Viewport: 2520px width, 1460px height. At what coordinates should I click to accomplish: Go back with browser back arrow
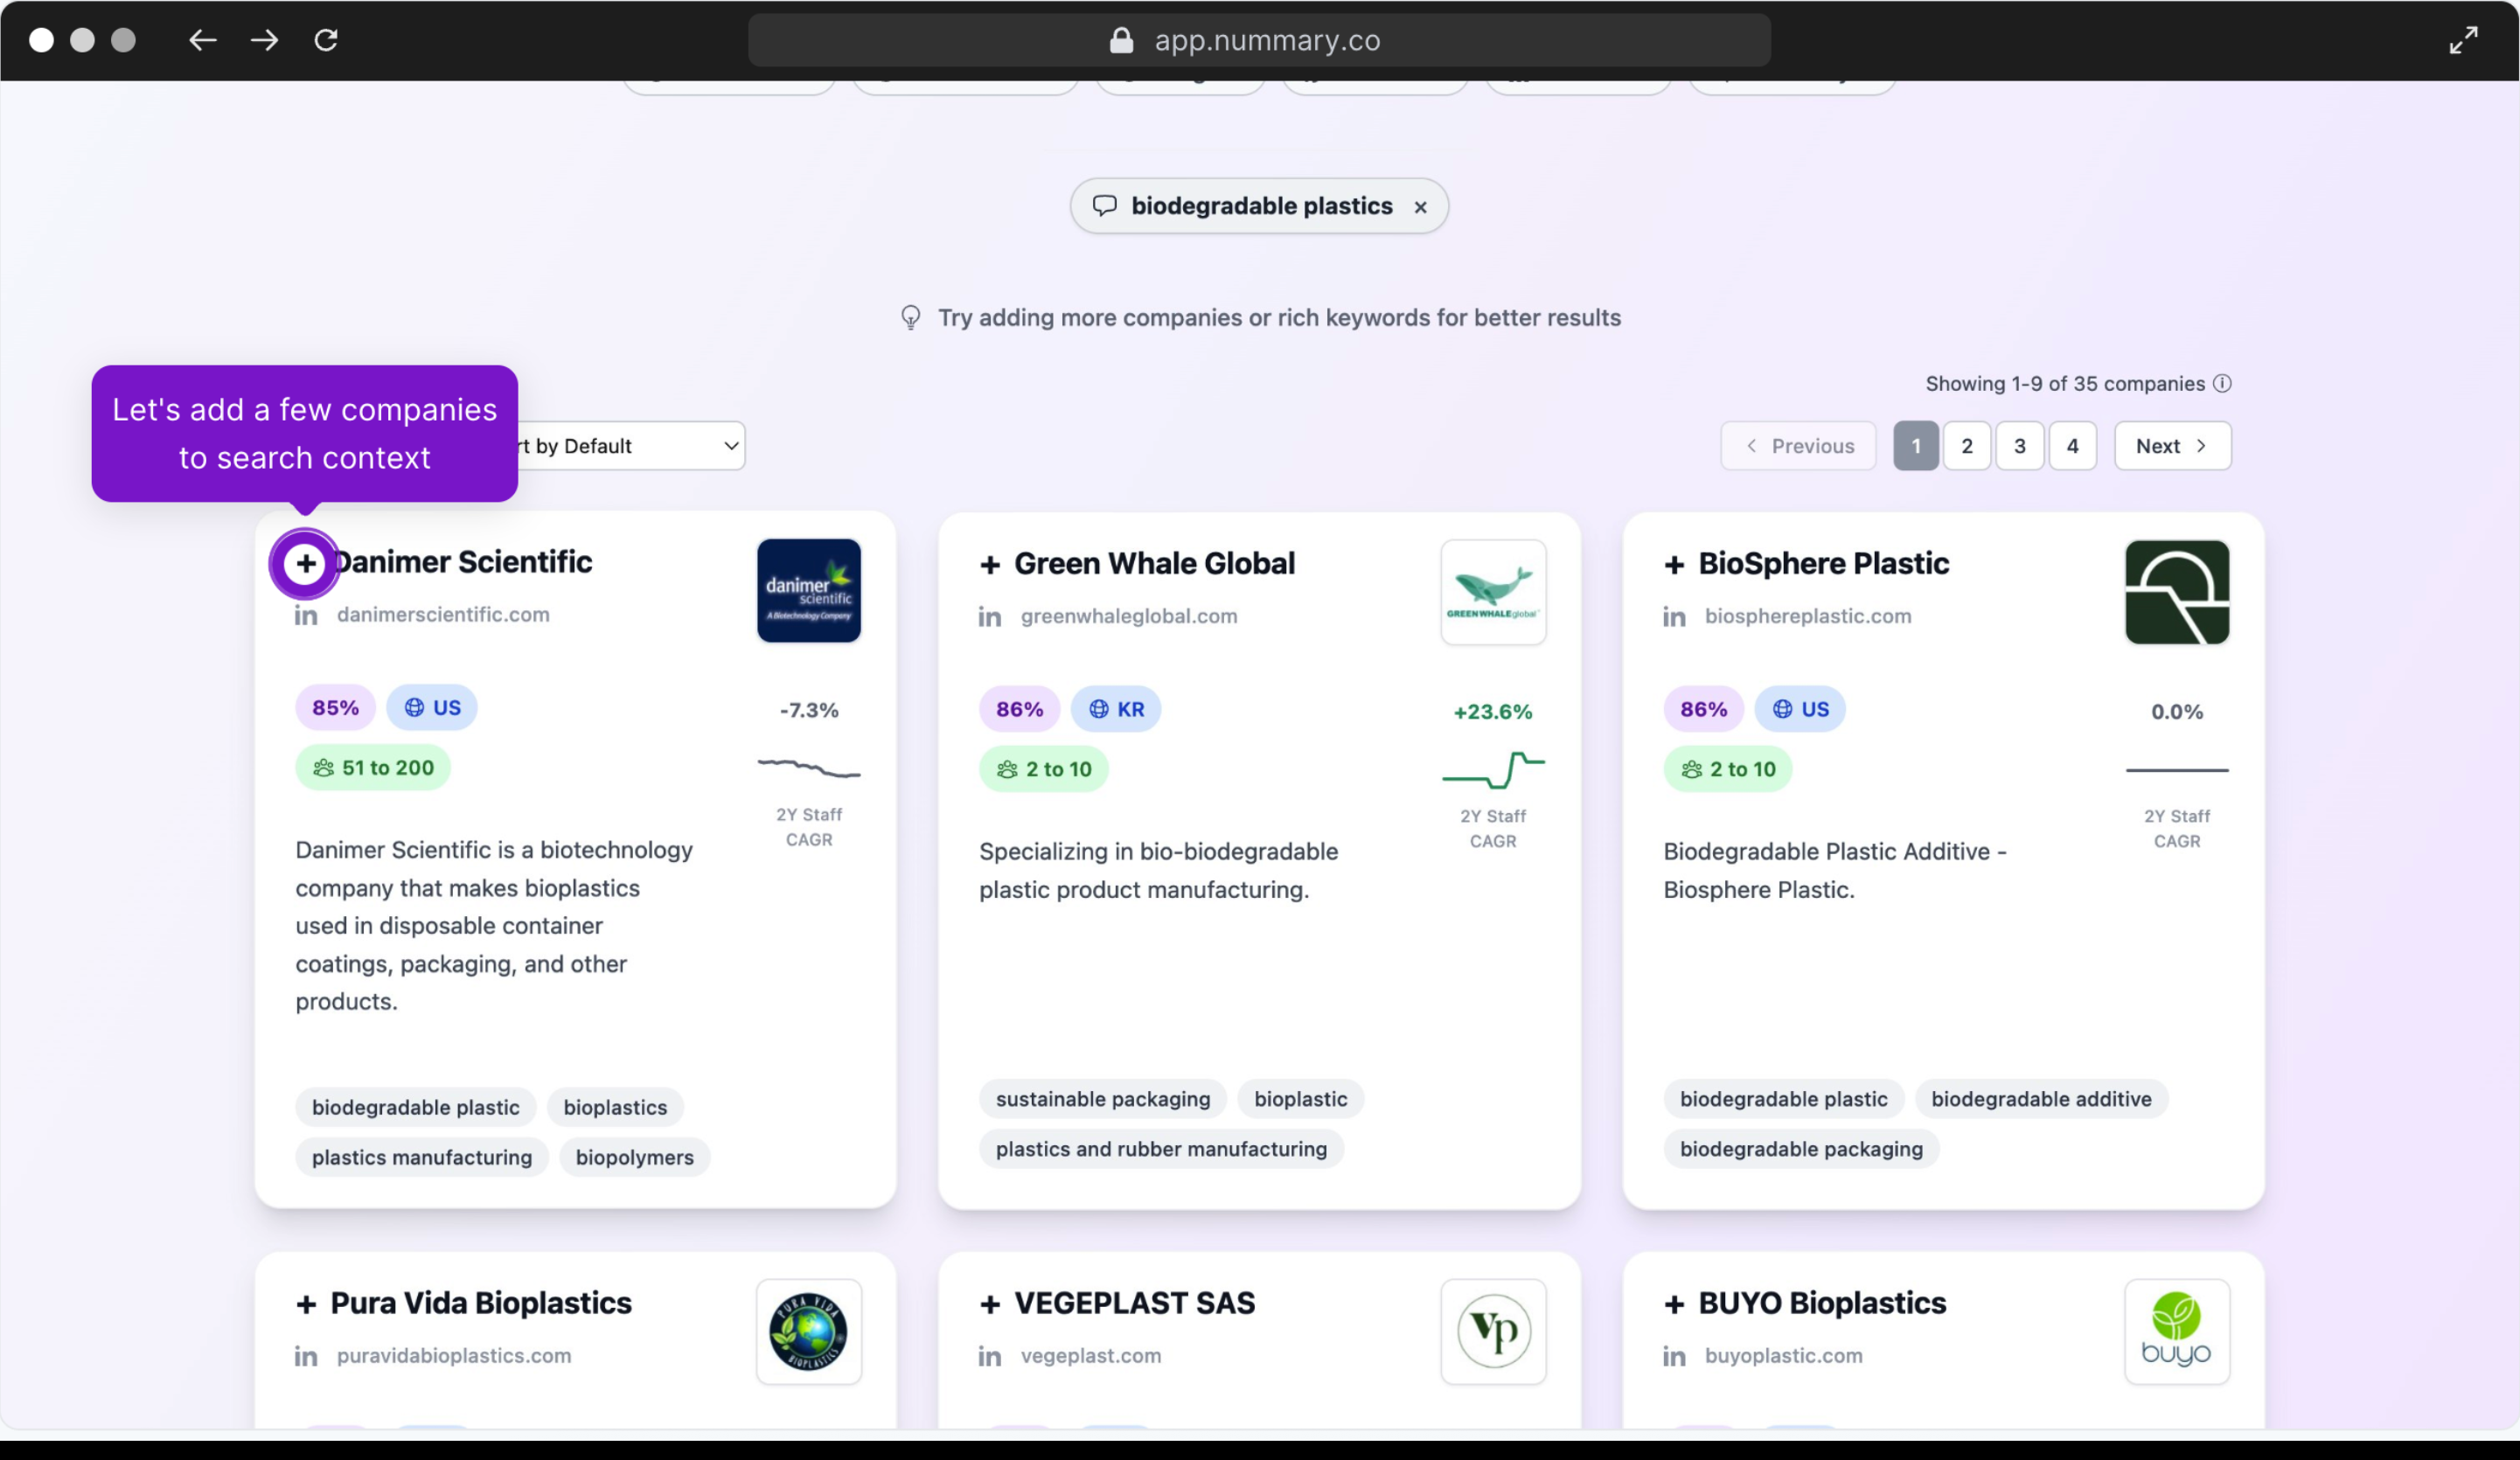point(203,40)
